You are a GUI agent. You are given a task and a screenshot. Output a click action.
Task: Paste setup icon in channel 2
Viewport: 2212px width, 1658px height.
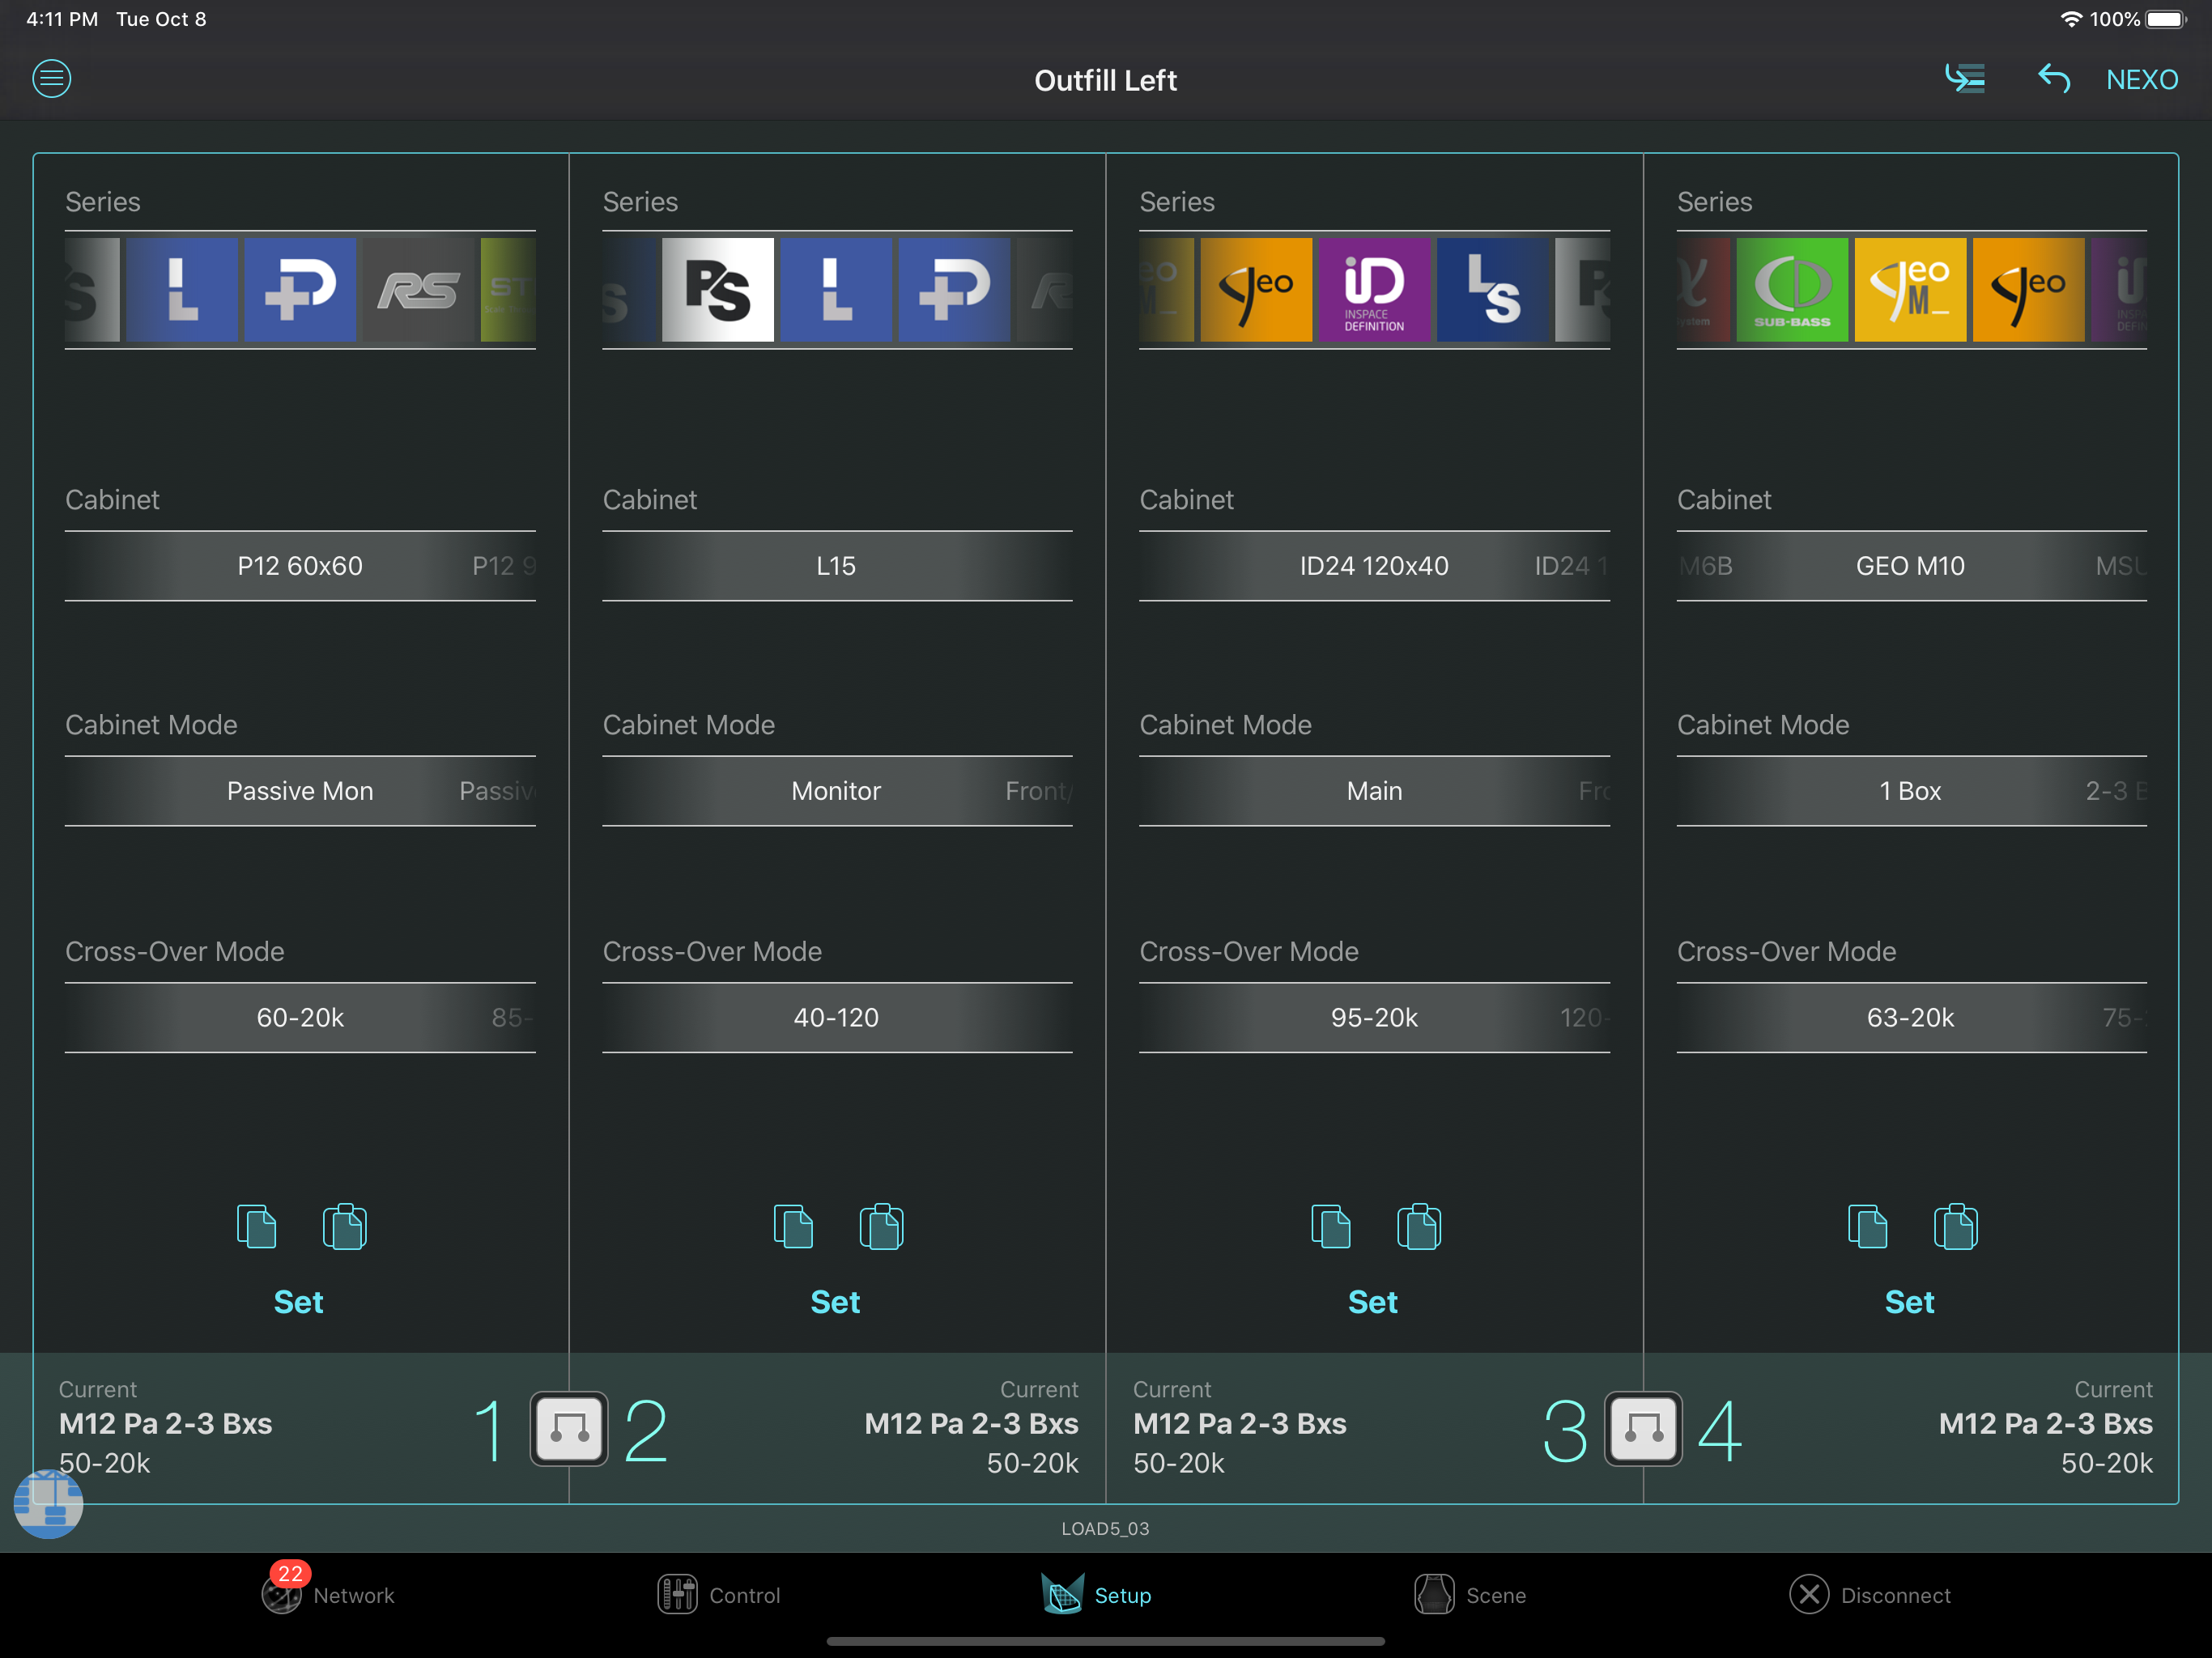(881, 1226)
